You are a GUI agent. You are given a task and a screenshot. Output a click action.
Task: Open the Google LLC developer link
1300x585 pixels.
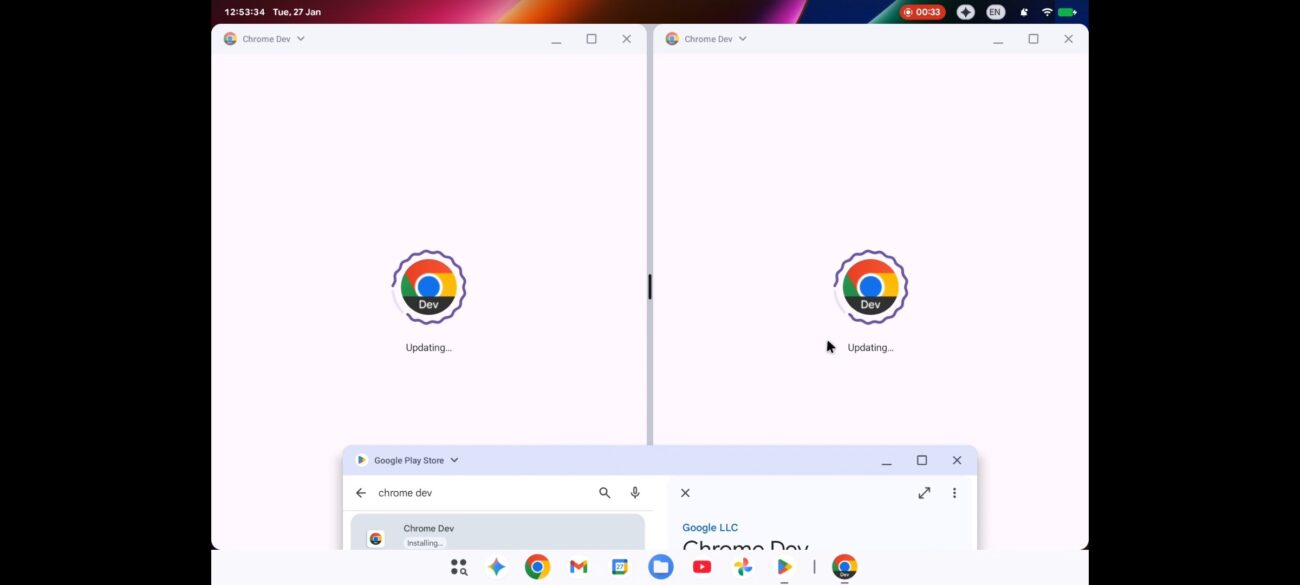[710, 528]
